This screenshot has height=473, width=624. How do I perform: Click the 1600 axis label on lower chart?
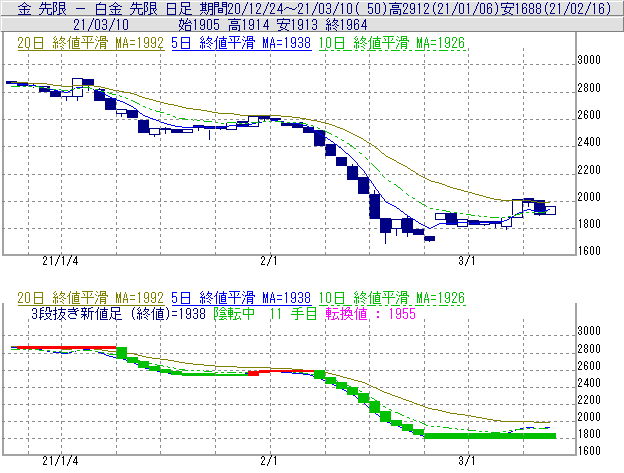coord(589,451)
